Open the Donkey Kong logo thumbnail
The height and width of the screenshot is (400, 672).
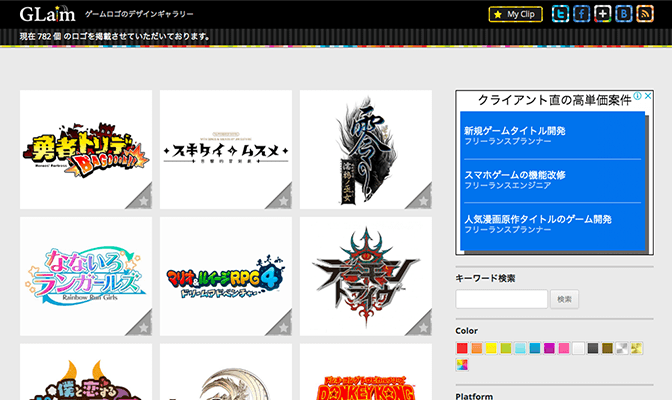[x=366, y=372]
